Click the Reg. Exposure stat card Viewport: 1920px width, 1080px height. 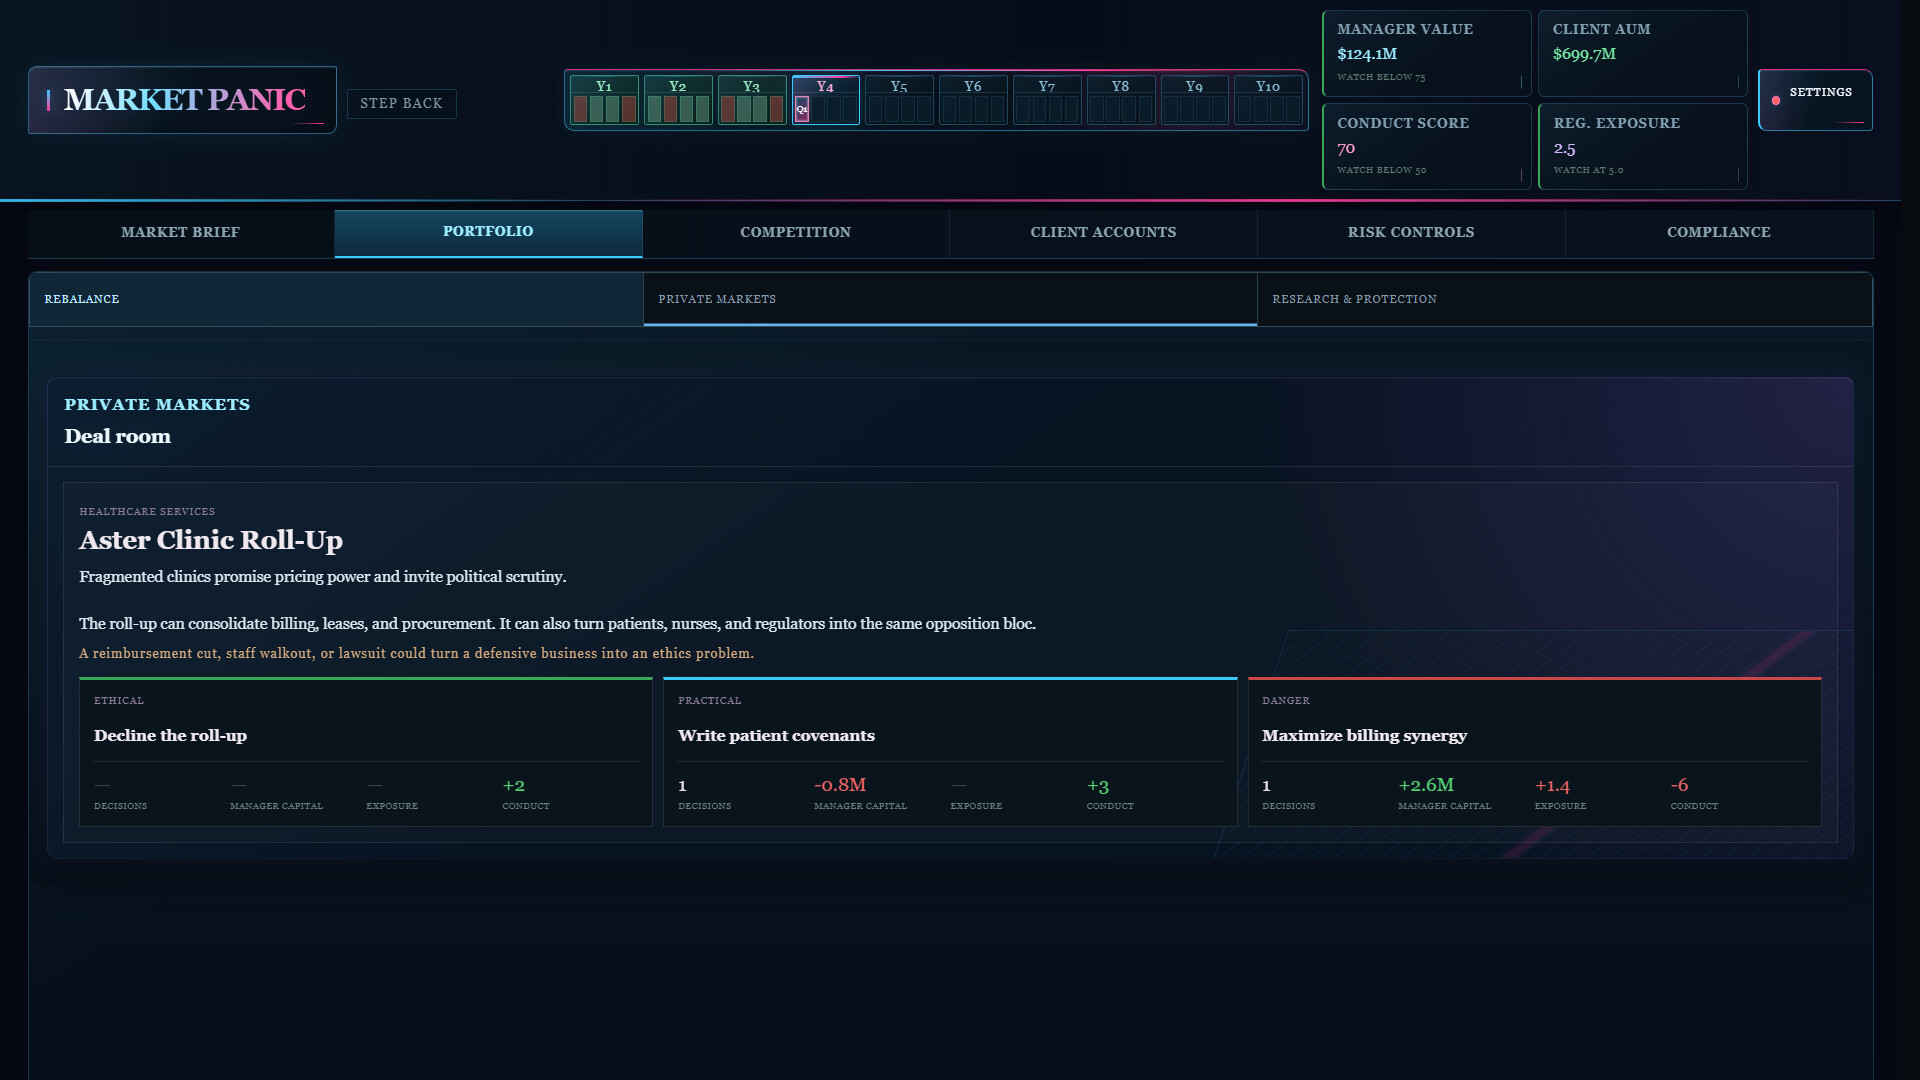tap(1643, 146)
